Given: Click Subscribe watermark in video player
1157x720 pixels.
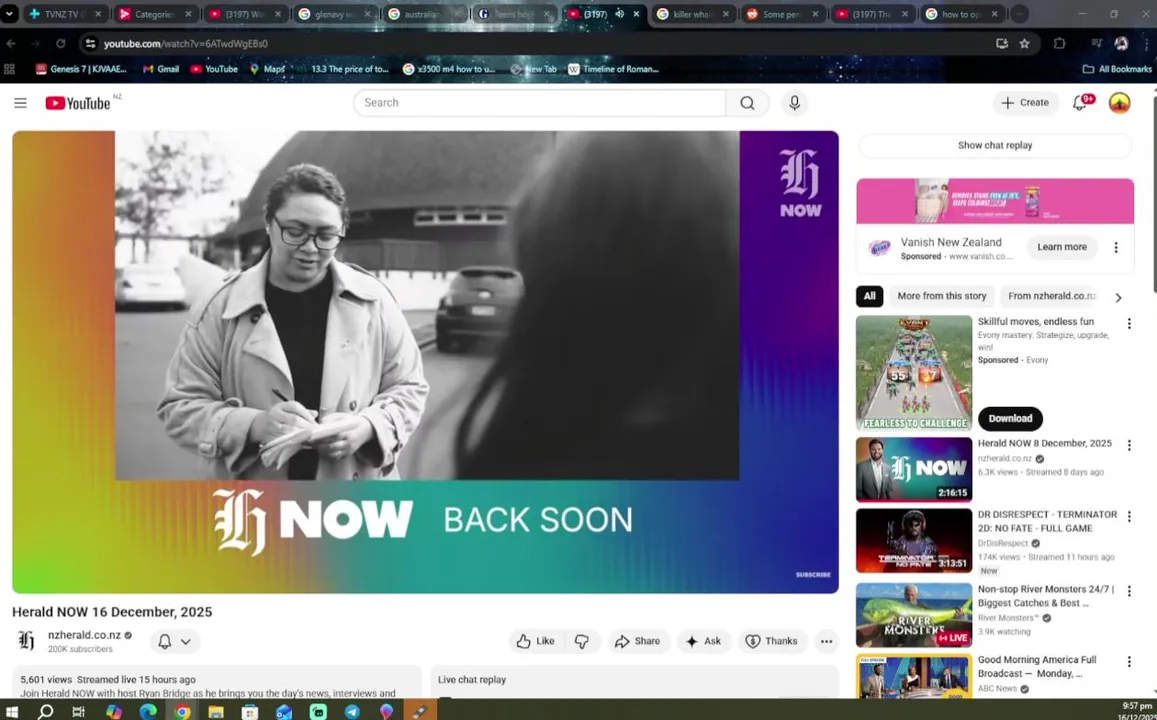Looking at the screenshot, I should point(813,575).
